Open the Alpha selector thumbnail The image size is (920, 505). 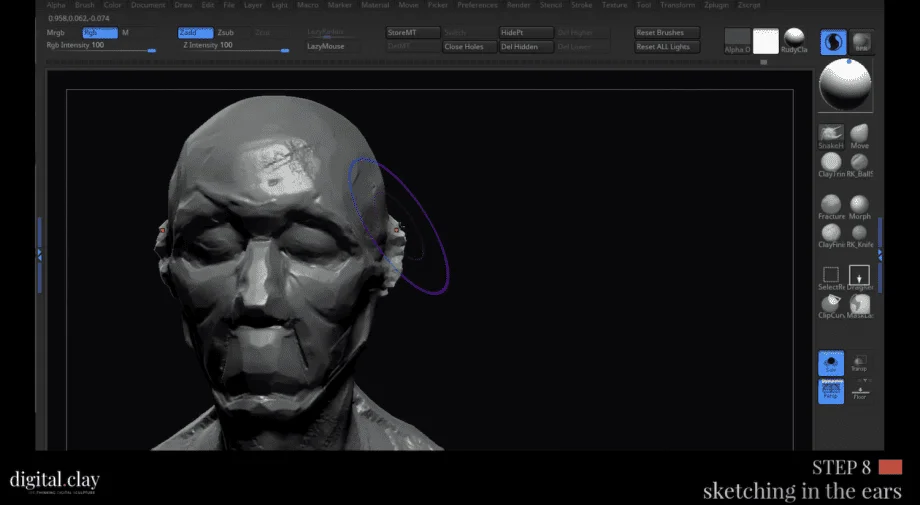(x=737, y=39)
